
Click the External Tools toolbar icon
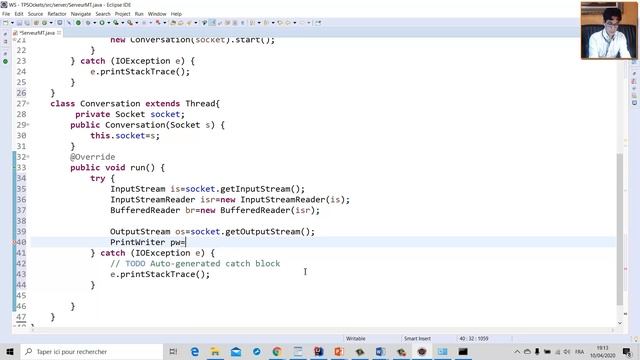pos(130,23)
